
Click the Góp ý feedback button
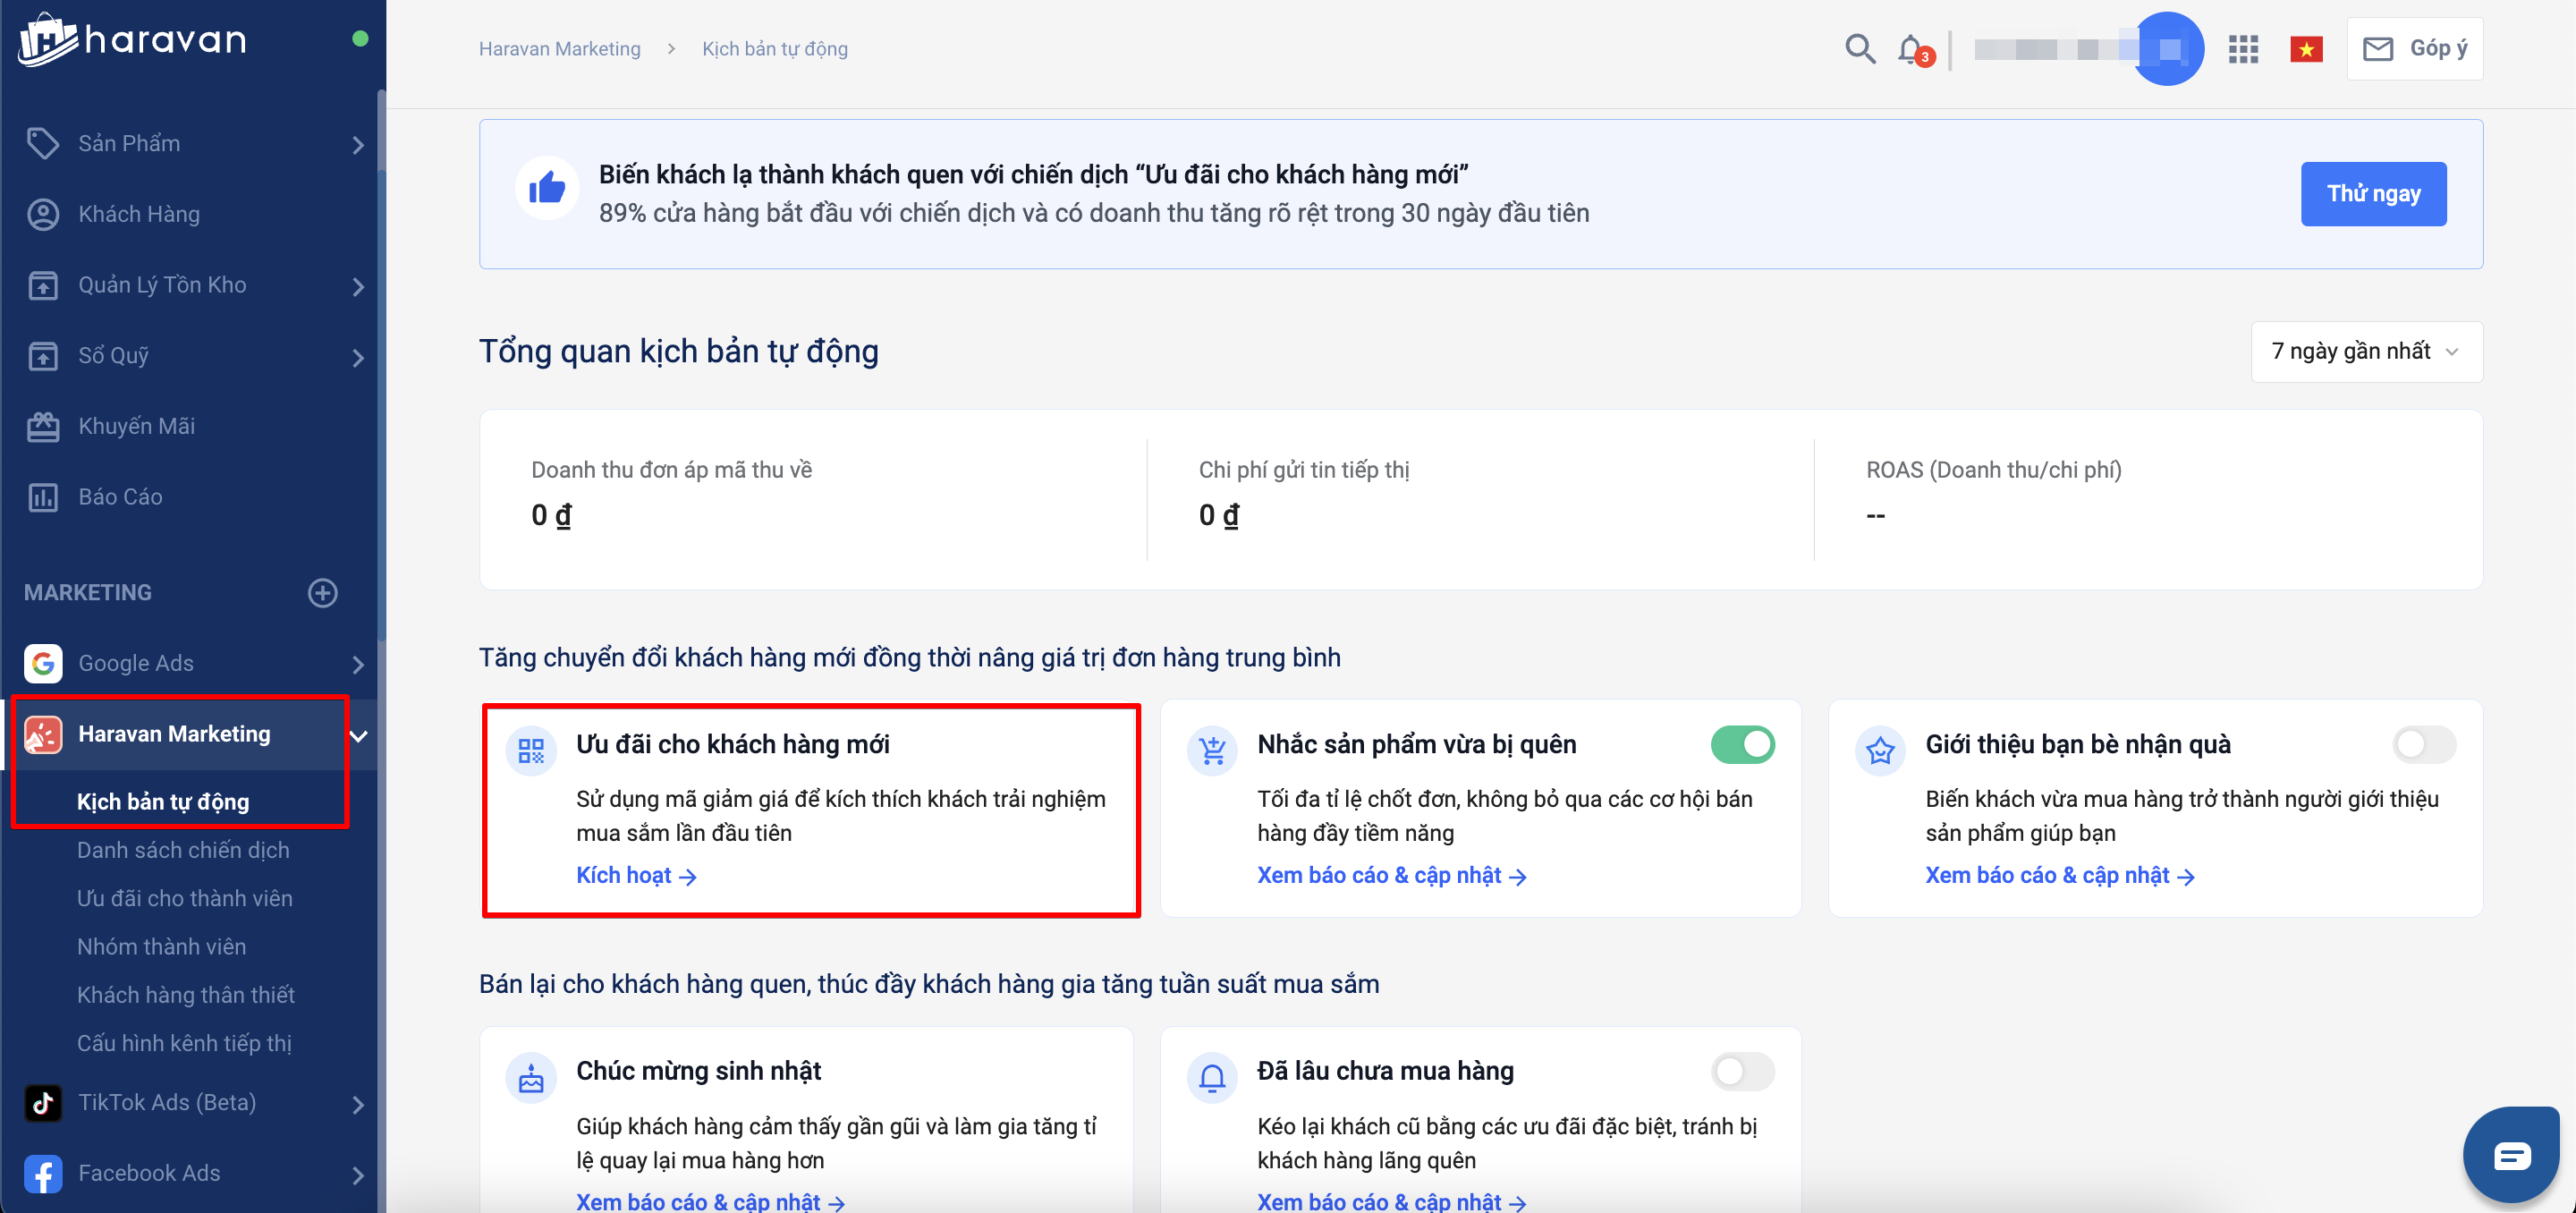coord(2414,49)
